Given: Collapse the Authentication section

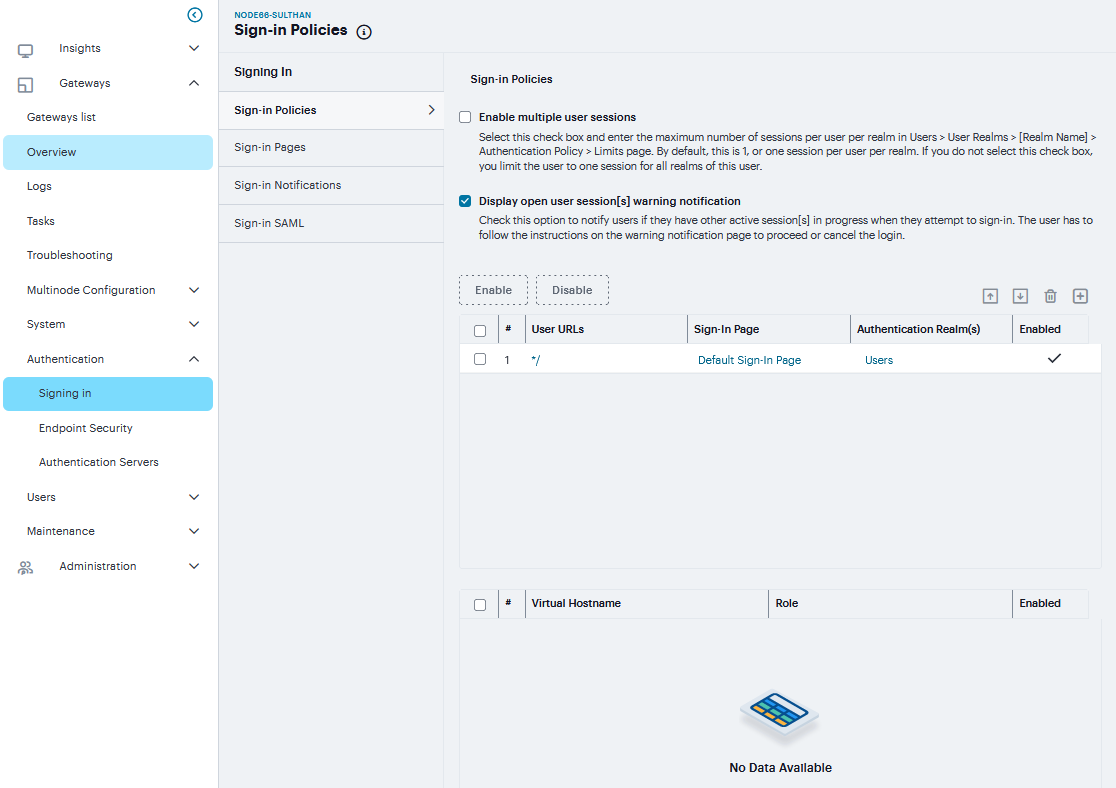Looking at the screenshot, I should pyautogui.click(x=108, y=358).
